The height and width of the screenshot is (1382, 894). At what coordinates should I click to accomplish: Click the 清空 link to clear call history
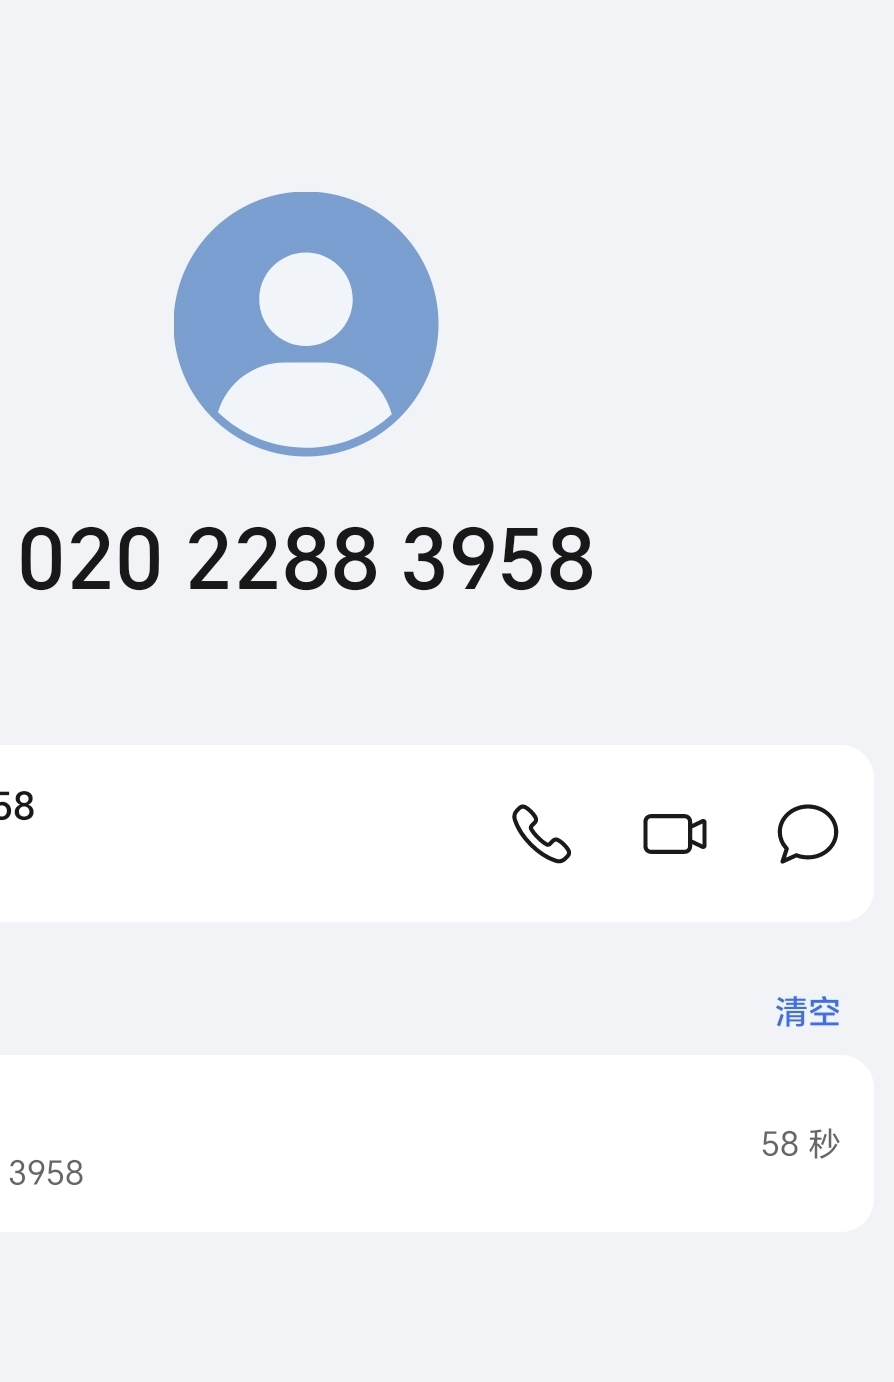pyautogui.click(x=808, y=1012)
